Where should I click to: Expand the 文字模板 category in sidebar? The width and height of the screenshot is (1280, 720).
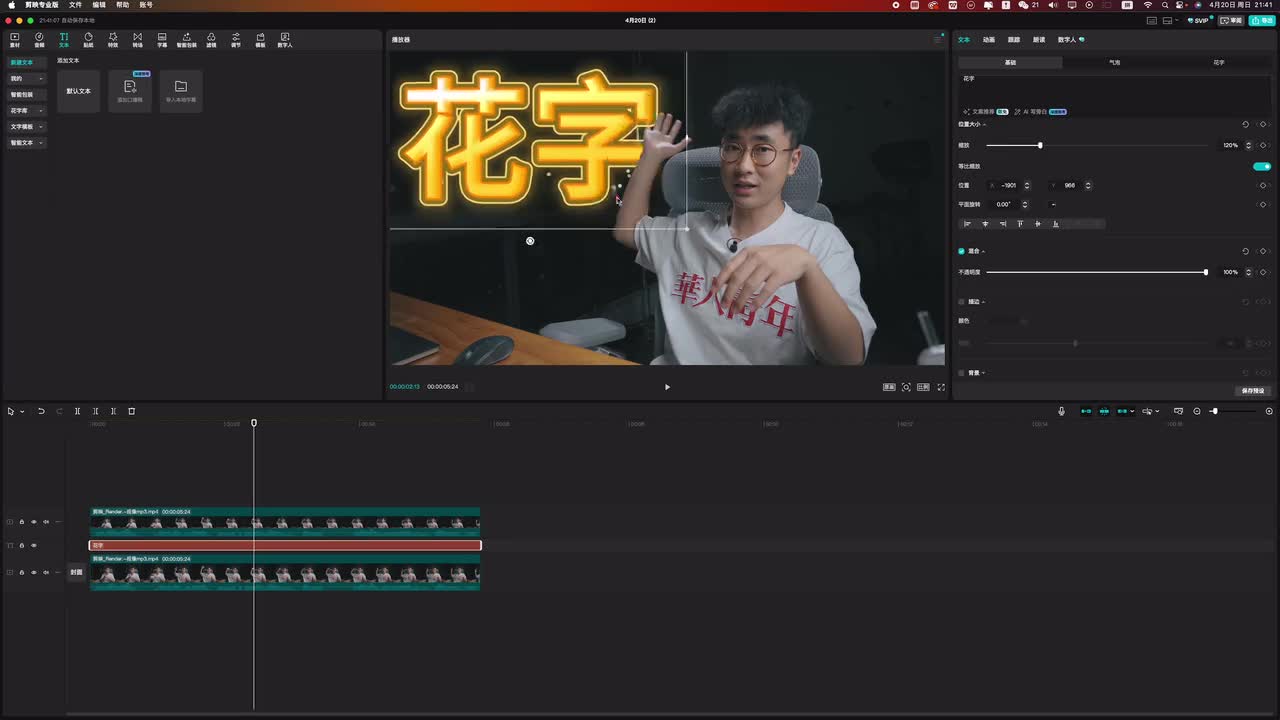[x=27, y=127]
